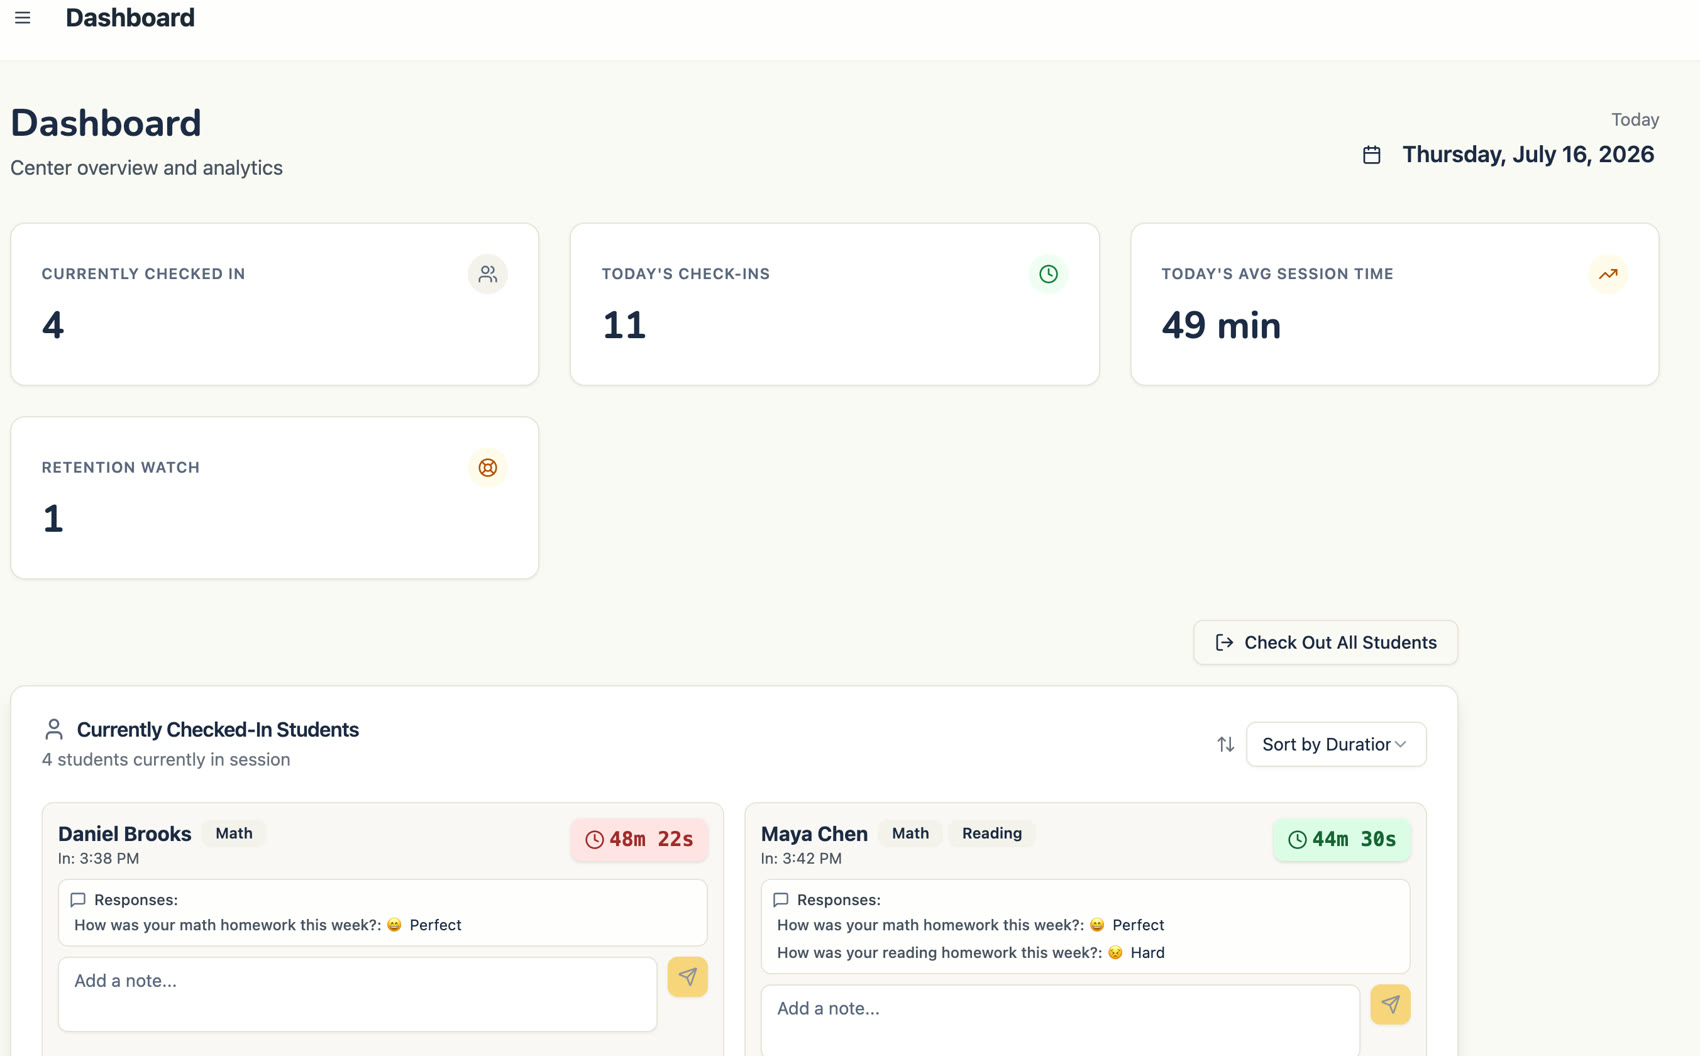Send the note for Daniel Brooks

[x=687, y=977]
